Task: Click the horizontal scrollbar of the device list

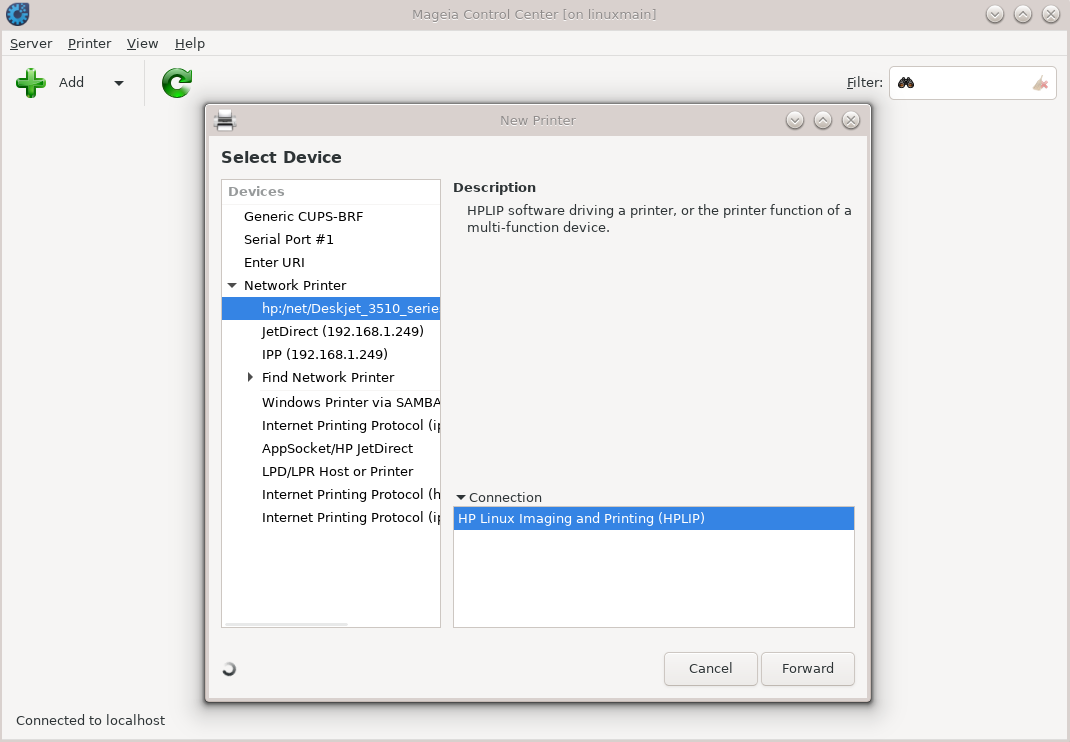Action: pos(286,624)
